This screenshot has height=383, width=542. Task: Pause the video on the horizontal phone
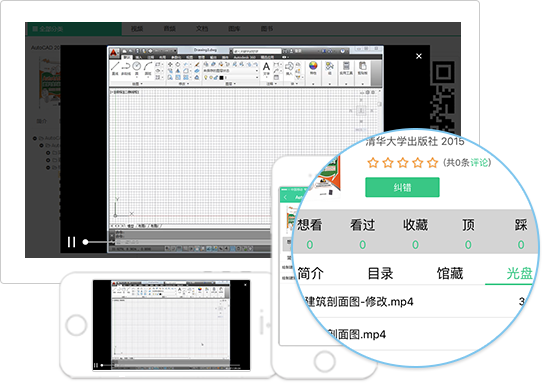pyautogui.click(x=96, y=365)
